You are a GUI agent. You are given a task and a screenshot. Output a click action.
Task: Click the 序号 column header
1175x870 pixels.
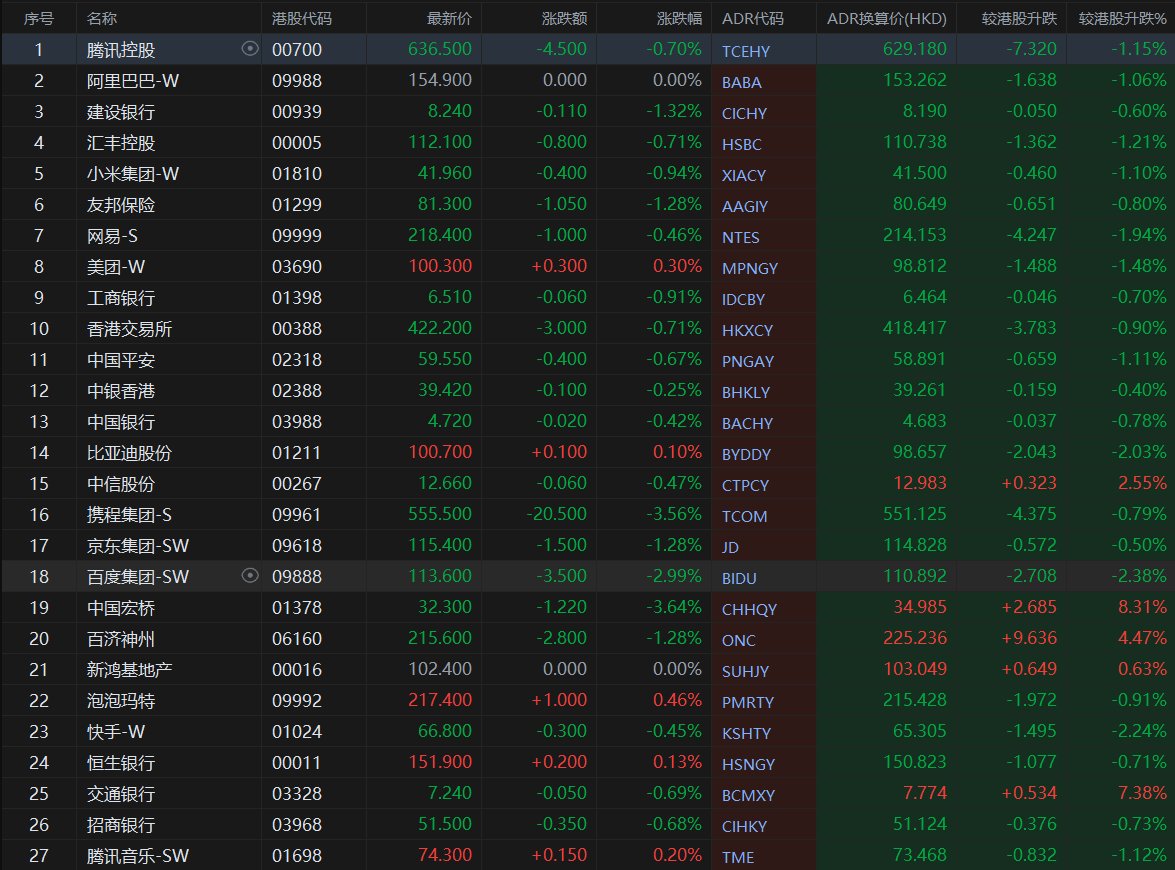click(x=38, y=19)
